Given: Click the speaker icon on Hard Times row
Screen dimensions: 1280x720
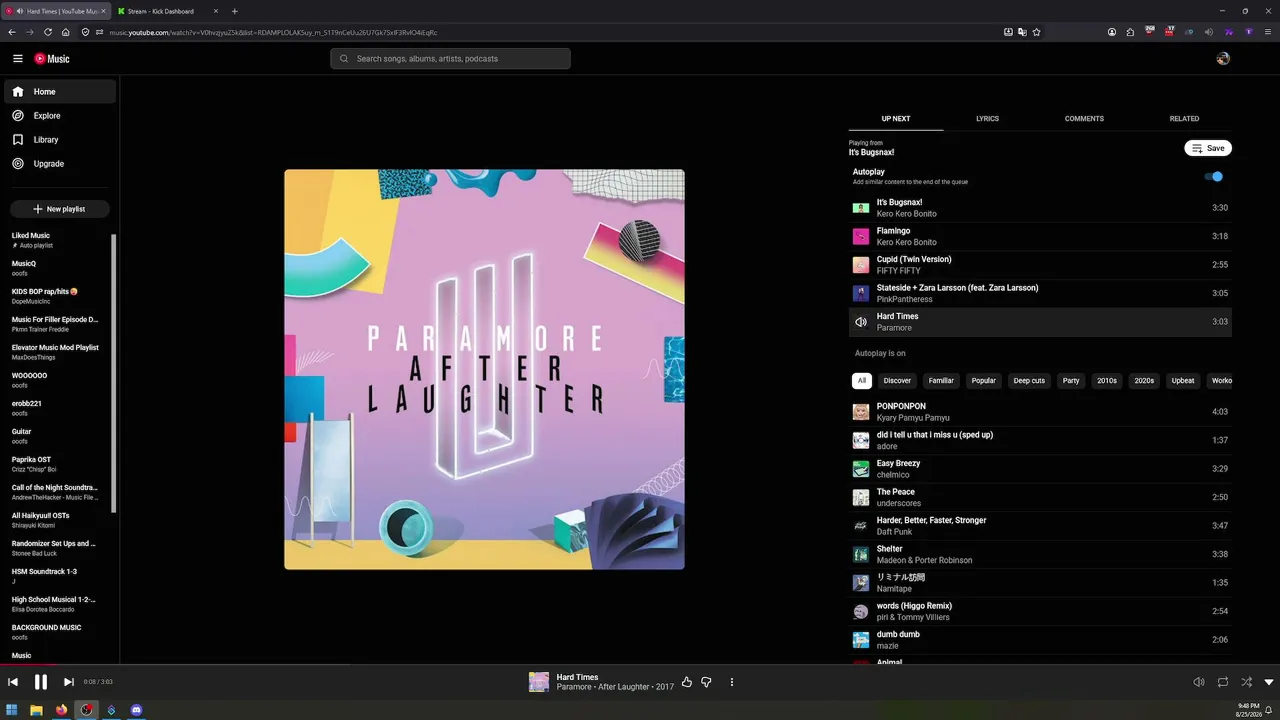Looking at the screenshot, I should click(861, 322).
